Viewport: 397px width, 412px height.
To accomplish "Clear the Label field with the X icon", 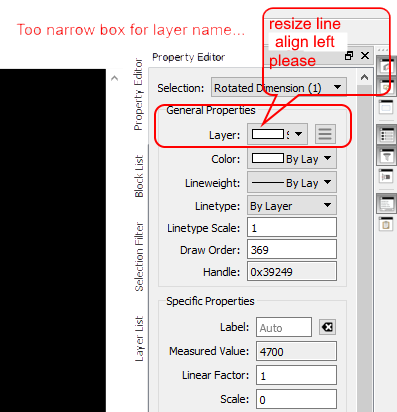I will tap(327, 327).
